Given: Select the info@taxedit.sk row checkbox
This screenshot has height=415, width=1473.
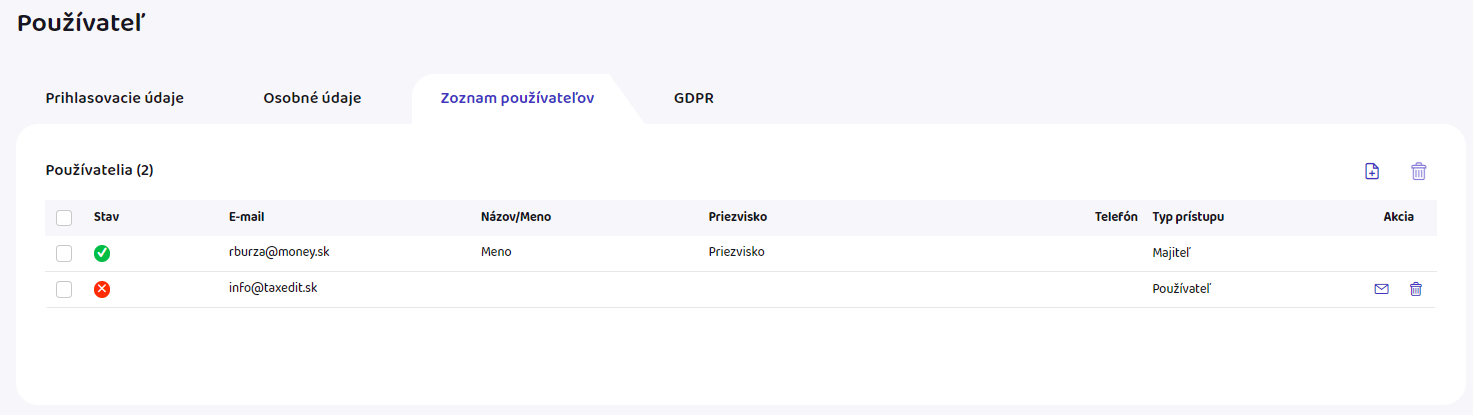Looking at the screenshot, I should [x=64, y=289].
